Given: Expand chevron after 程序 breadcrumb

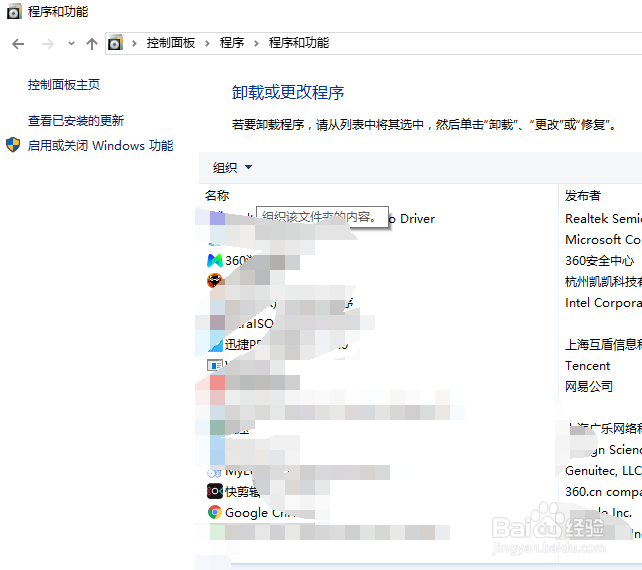Looking at the screenshot, I should coord(256,43).
